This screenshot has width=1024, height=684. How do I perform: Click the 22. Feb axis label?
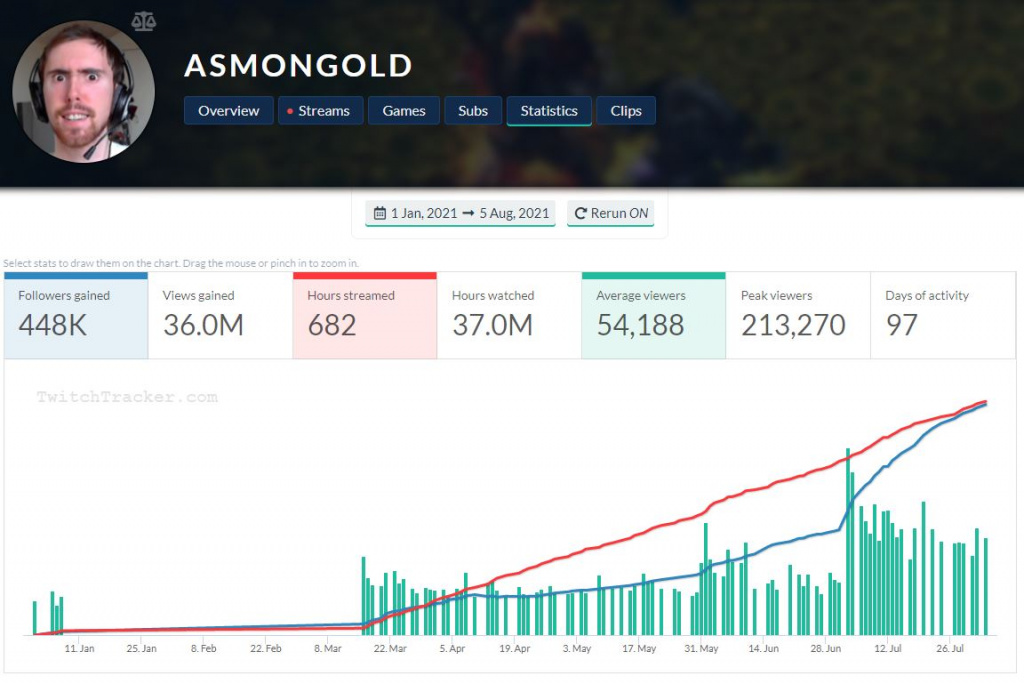tap(265, 649)
